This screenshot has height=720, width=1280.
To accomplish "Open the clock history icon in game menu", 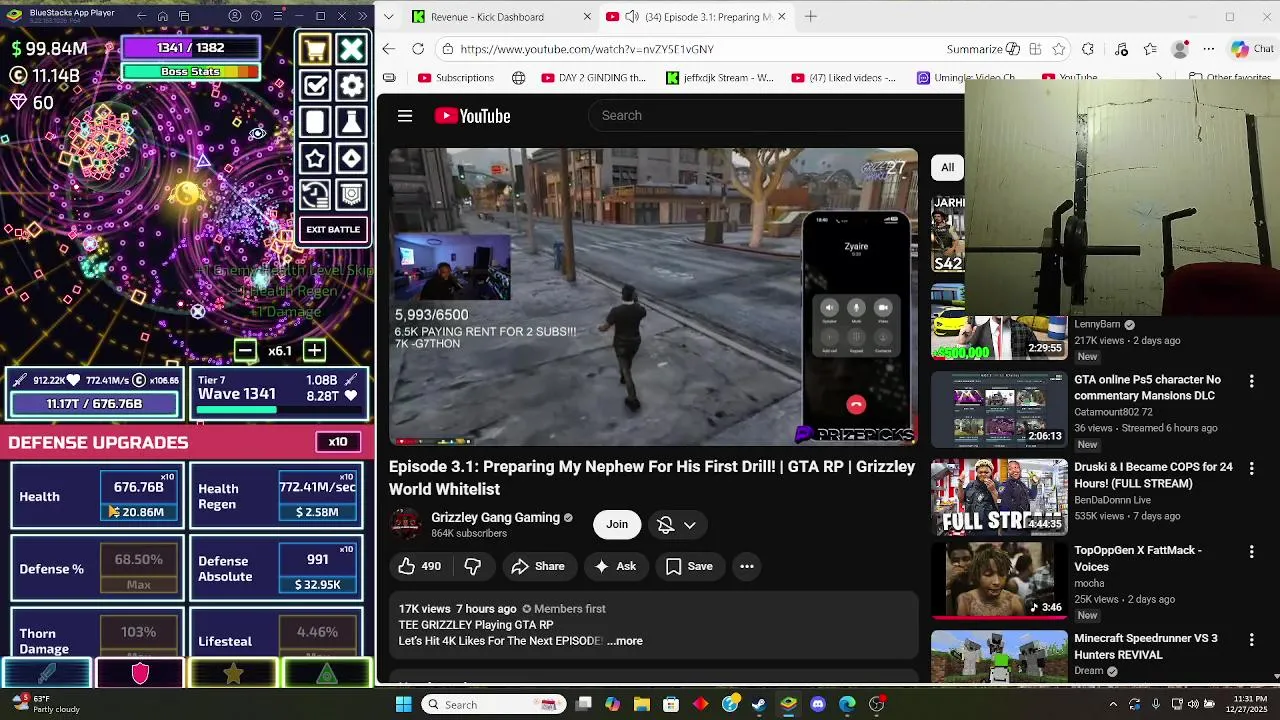I will 315,194.
